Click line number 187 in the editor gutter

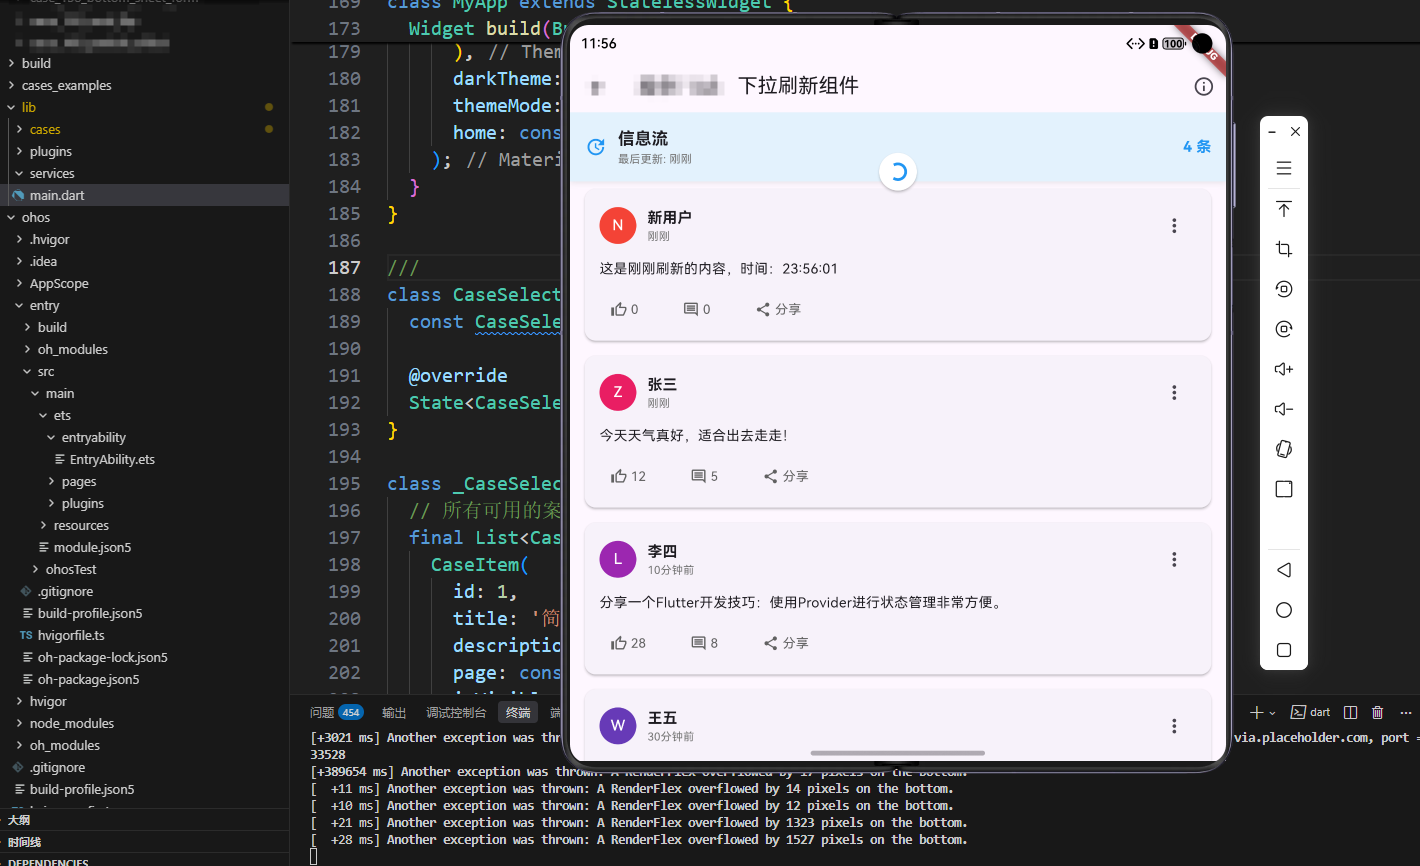(x=344, y=267)
